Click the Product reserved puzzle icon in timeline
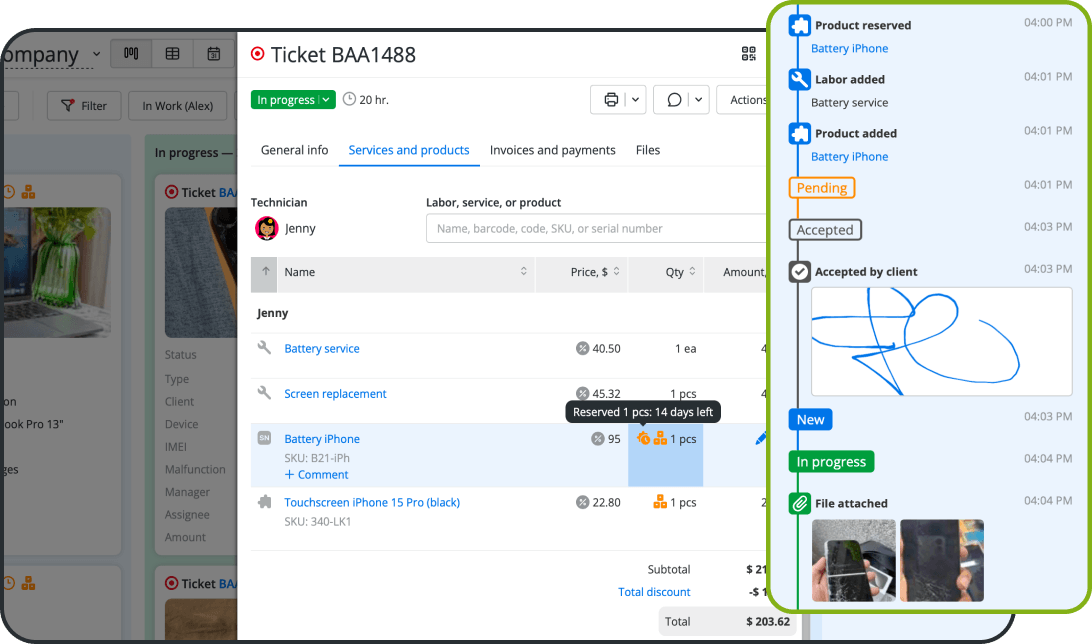 coord(800,25)
